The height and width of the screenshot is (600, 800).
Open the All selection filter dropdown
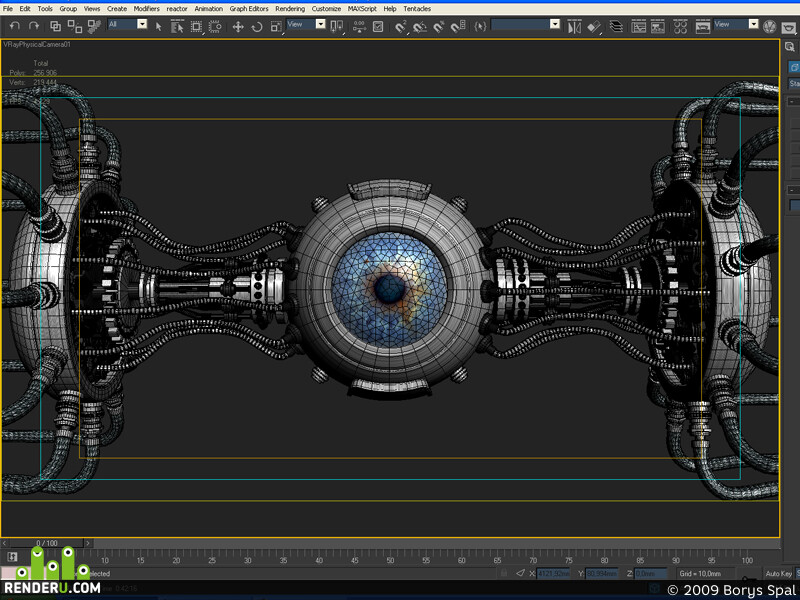[128, 24]
